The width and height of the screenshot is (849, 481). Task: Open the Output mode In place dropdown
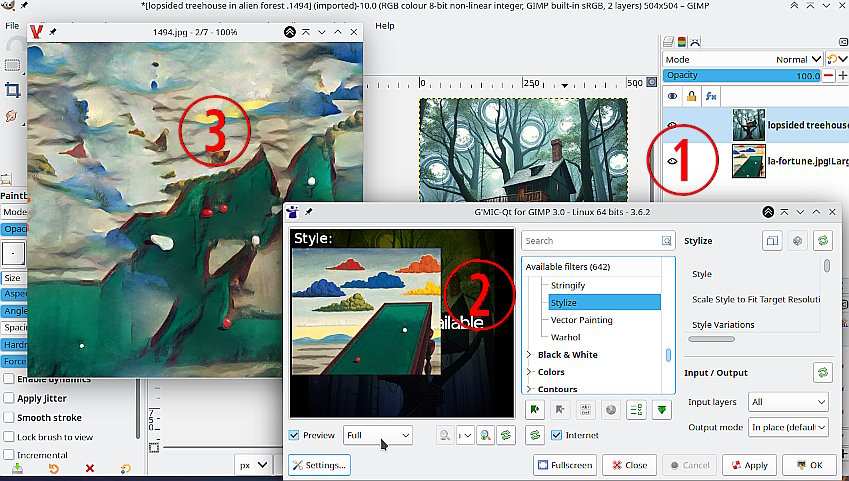[x=788, y=427]
